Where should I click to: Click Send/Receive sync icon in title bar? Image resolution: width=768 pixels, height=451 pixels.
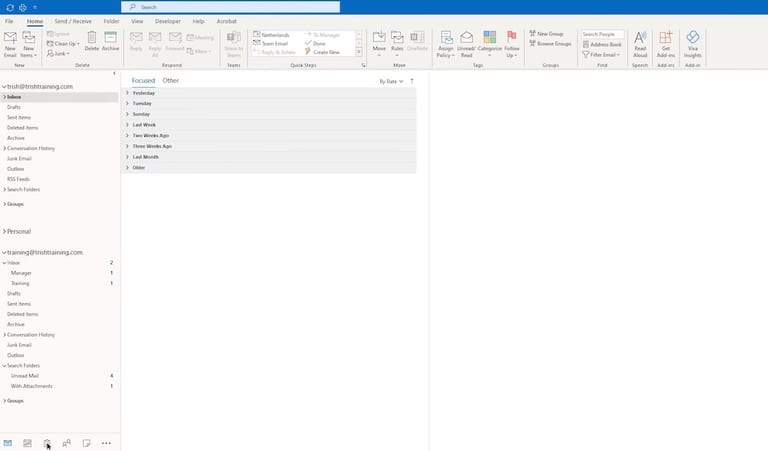[10, 7]
